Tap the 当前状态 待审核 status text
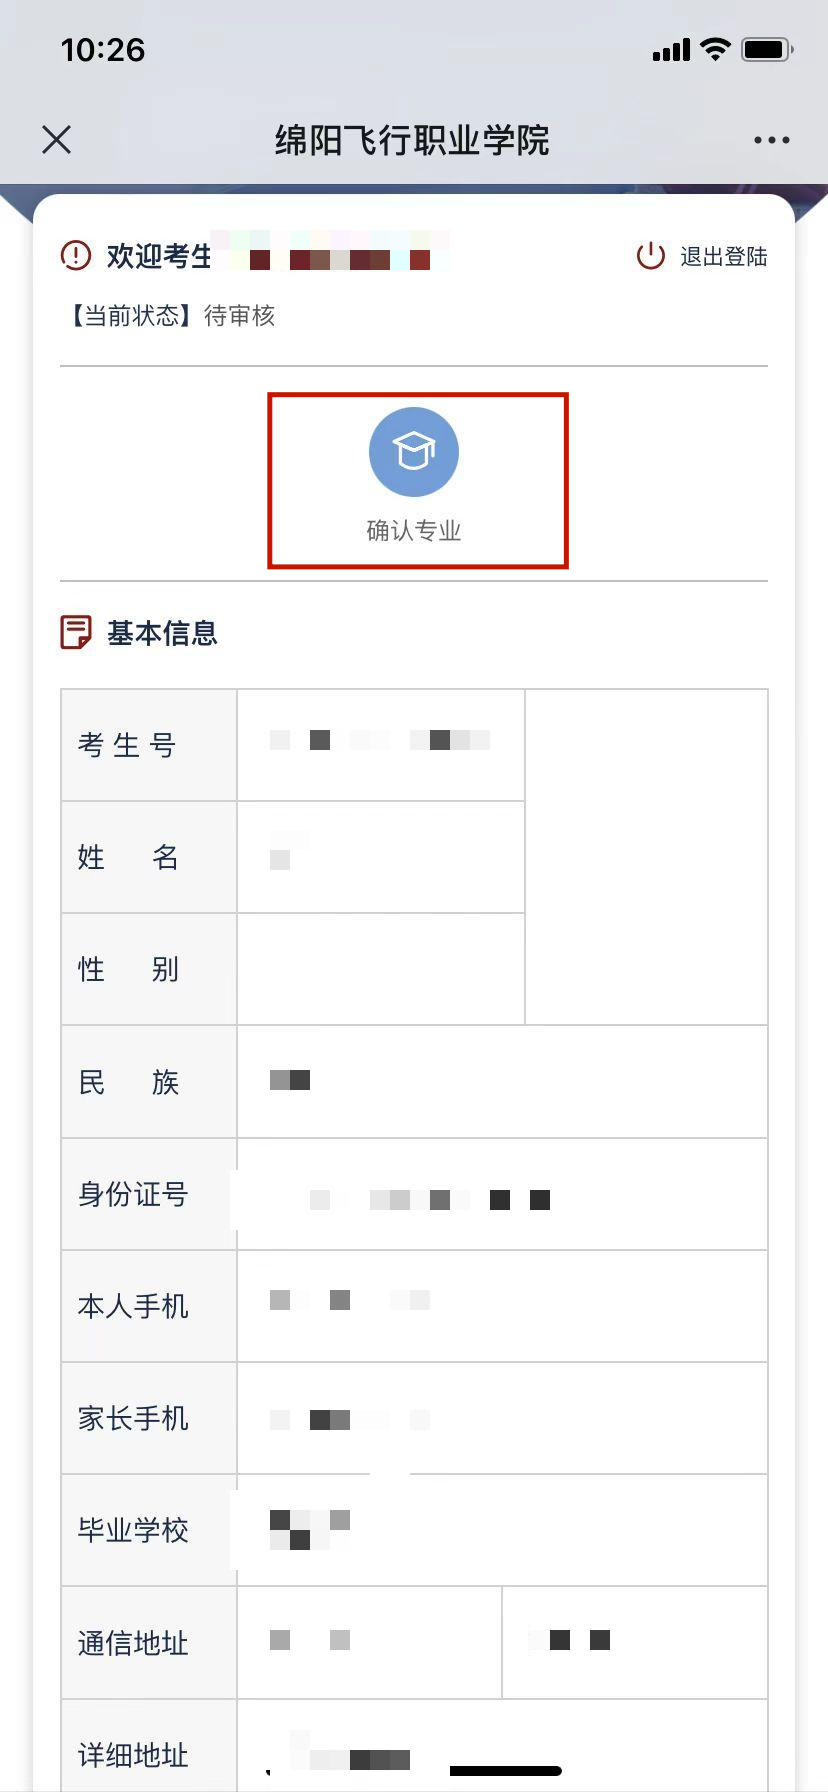 coord(172,316)
